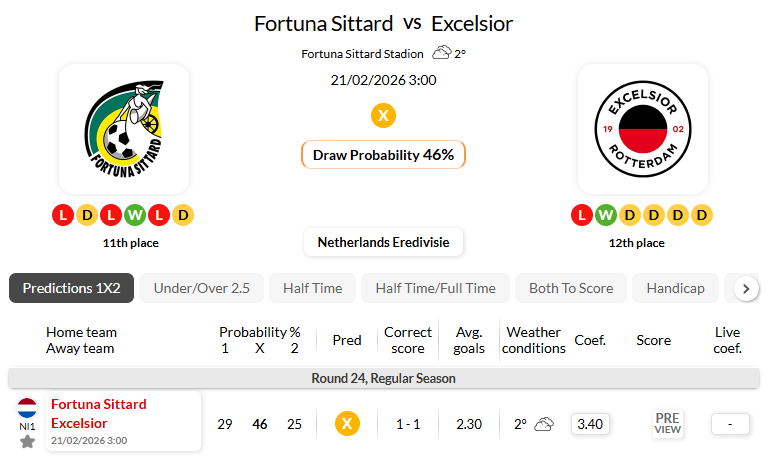
Task: Click the cloud icon beside stadium name
Action: point(440,54)
